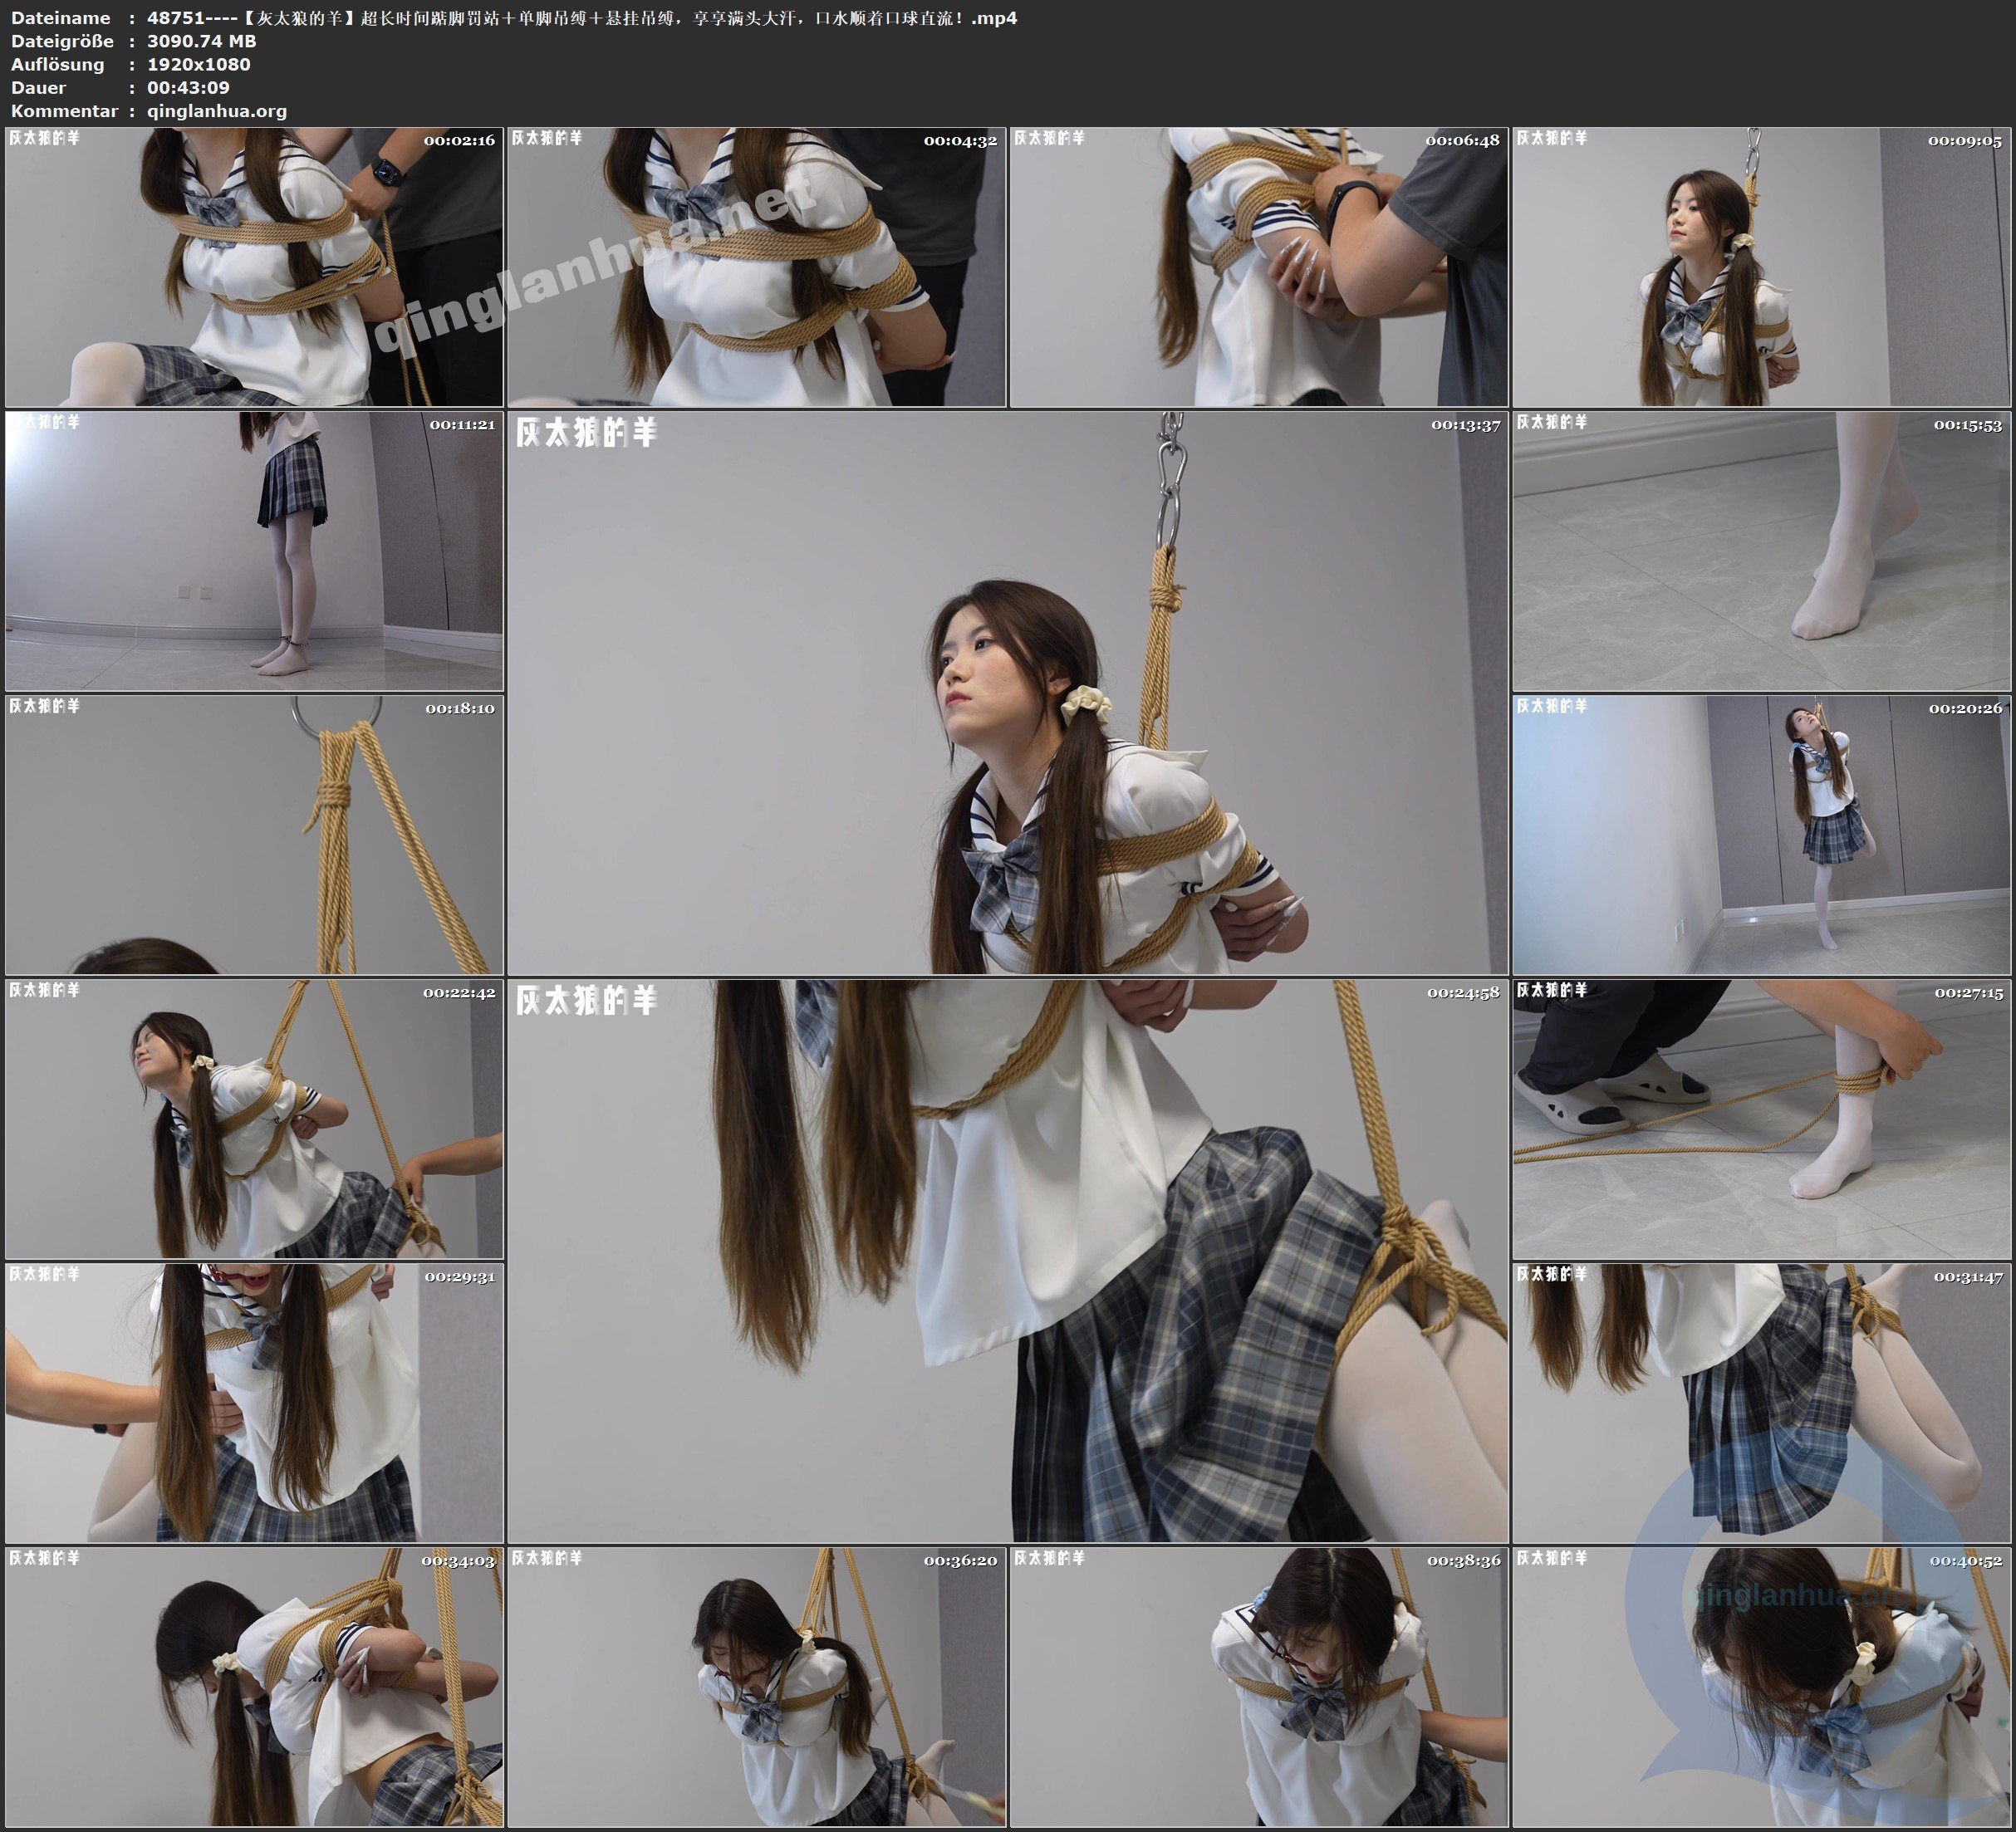Open the 00:18:10 ring close-up frame
Viewport: 2016px width, 1832px height.
(x=254, y=835)
